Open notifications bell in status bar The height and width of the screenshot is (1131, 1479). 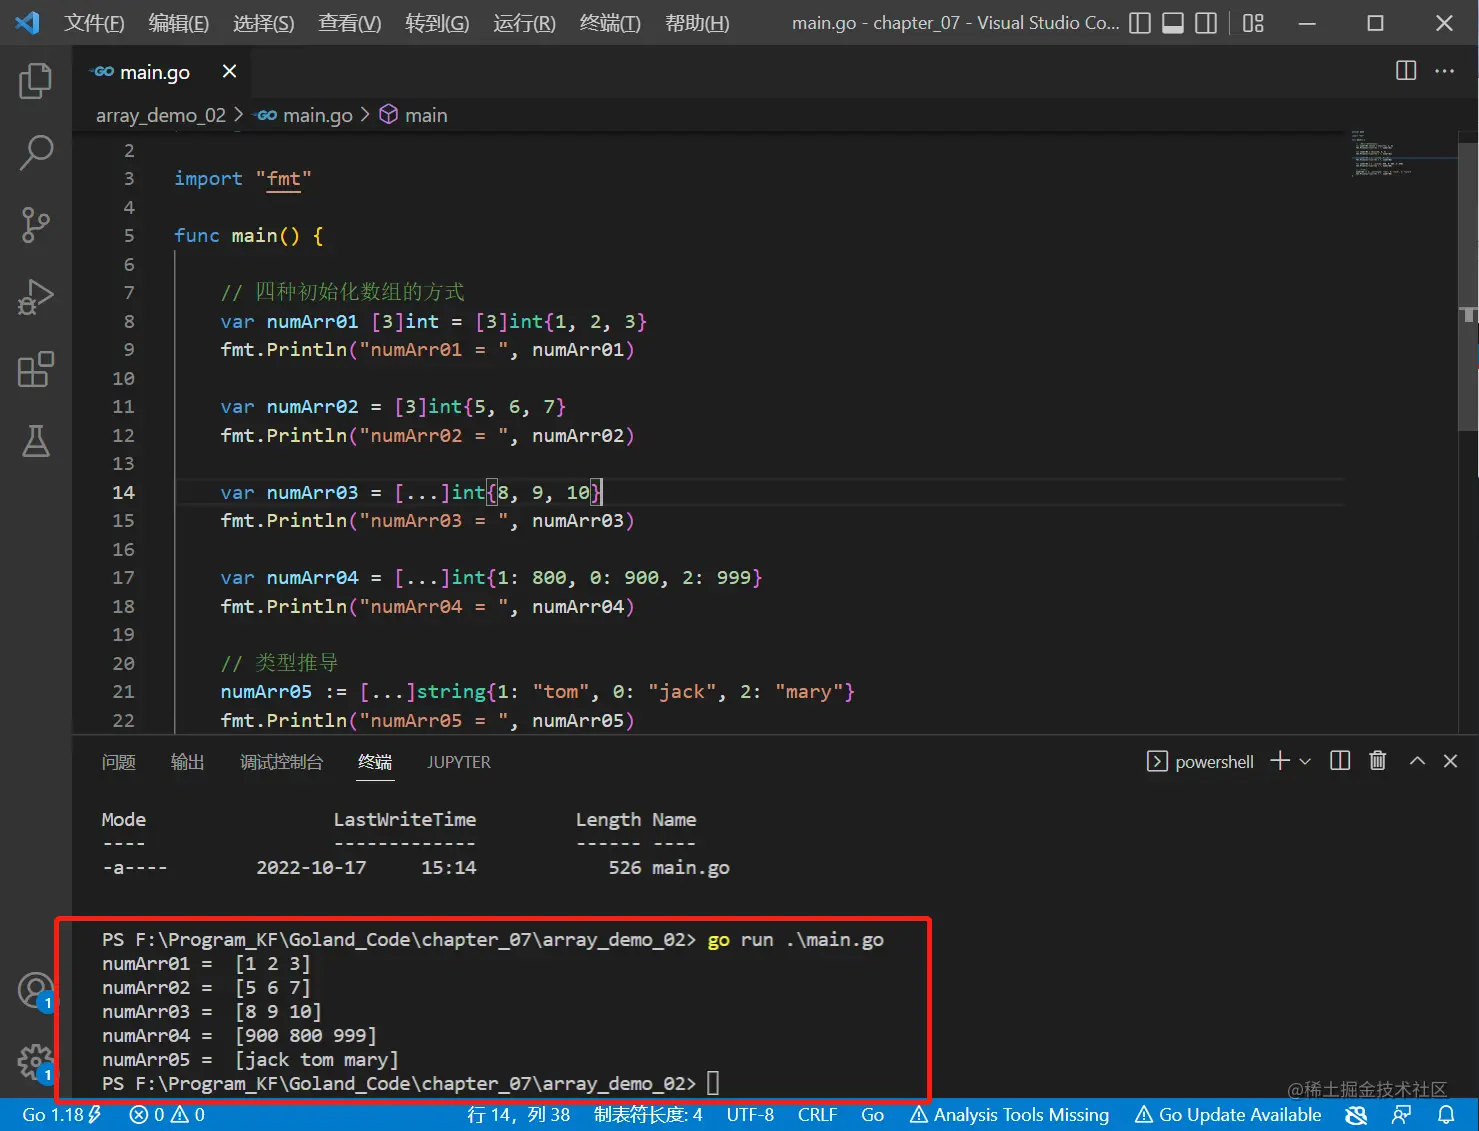click(x=1446, y=1114)
